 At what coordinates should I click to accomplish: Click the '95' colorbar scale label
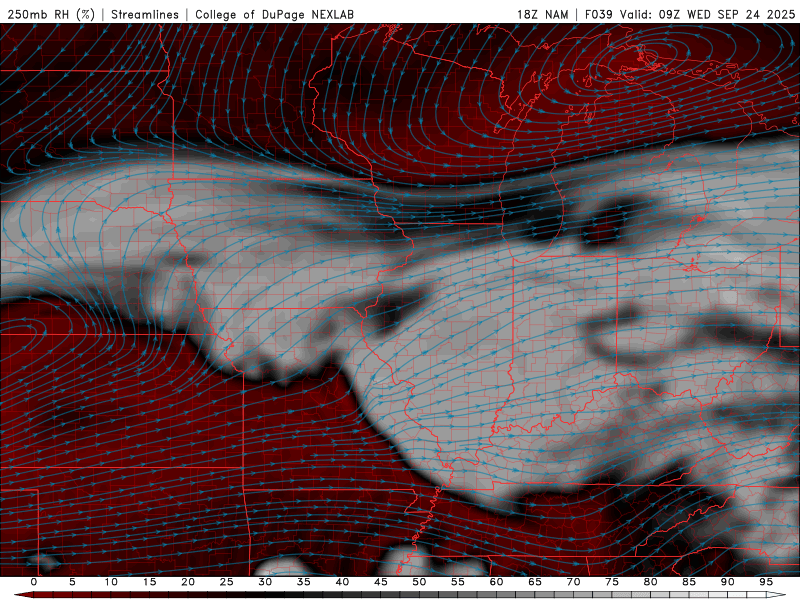click(766, 582)
